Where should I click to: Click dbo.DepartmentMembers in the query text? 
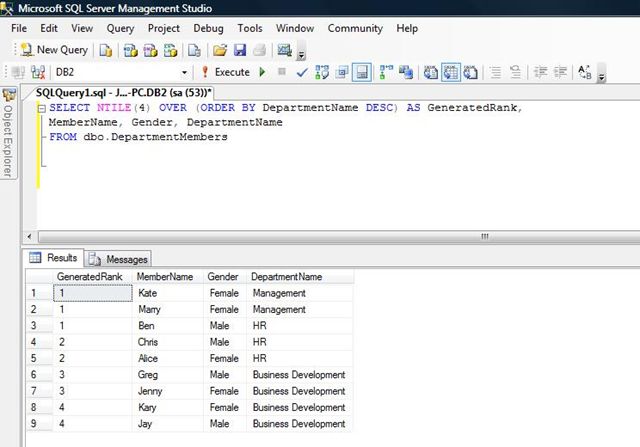[155, 137]
